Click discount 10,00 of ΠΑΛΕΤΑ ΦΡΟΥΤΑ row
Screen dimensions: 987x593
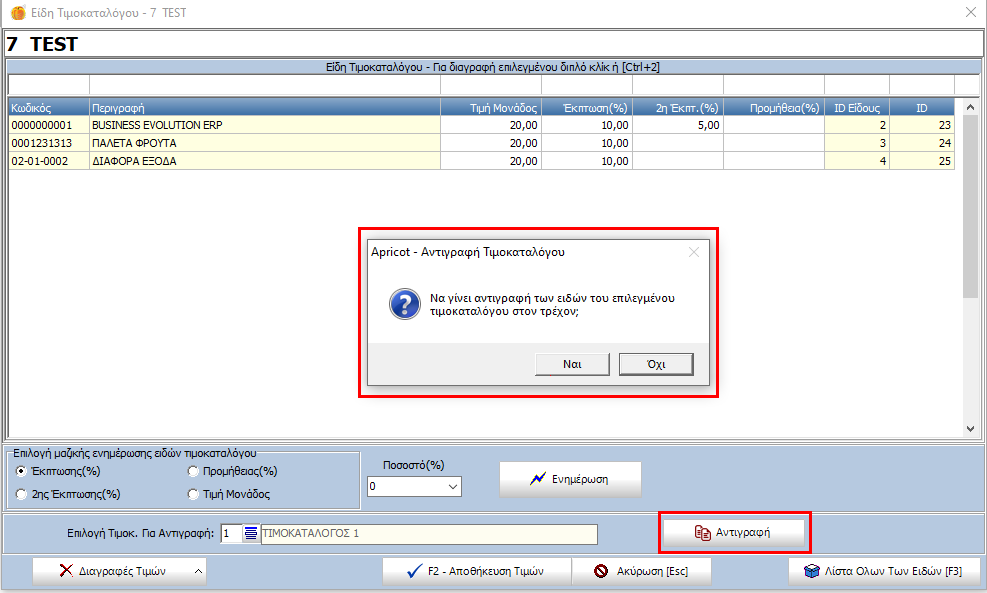tap(587, 143)
